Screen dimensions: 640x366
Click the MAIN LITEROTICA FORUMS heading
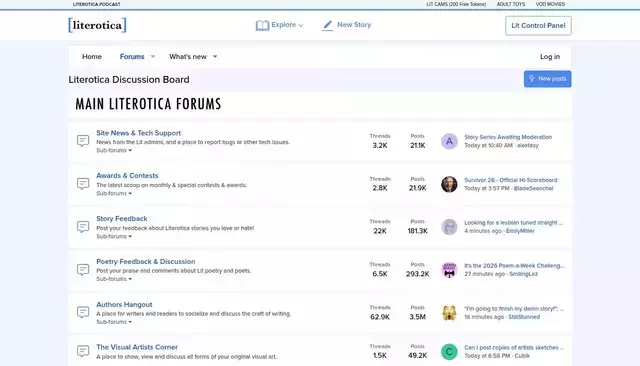coord(148,104)
